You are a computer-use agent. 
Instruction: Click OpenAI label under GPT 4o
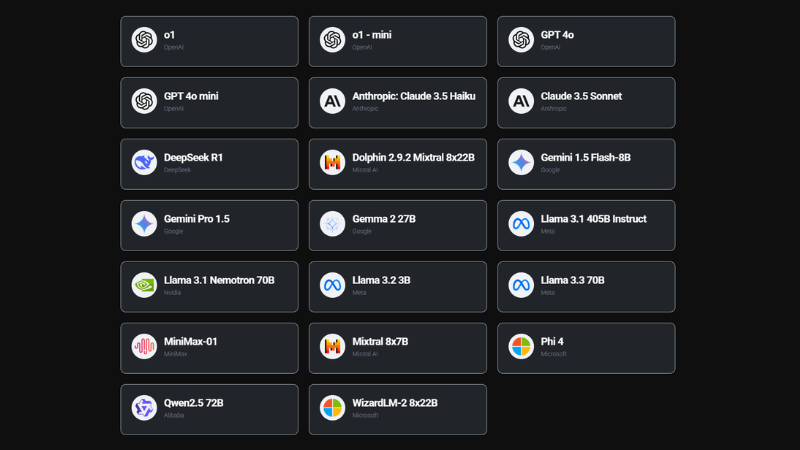[551, 47]
